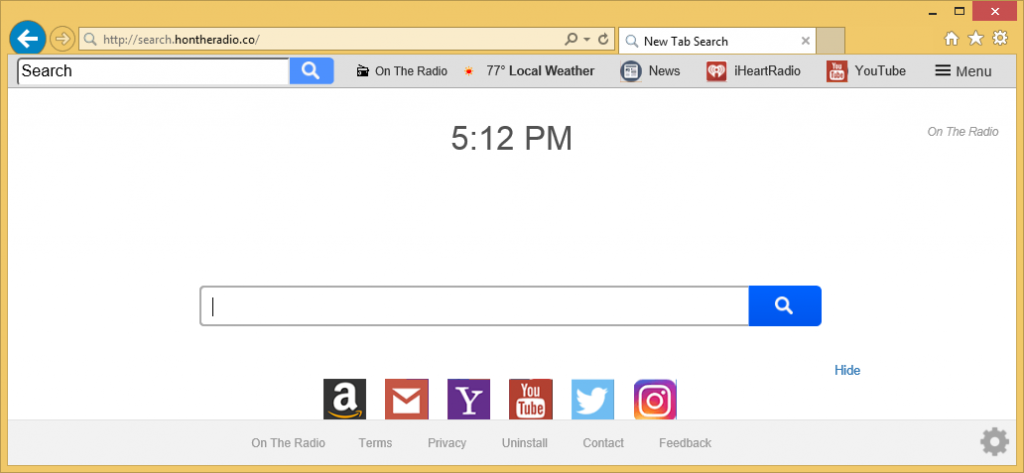Open the Gmail envelope shortcut tile

(x=407, y=399)
